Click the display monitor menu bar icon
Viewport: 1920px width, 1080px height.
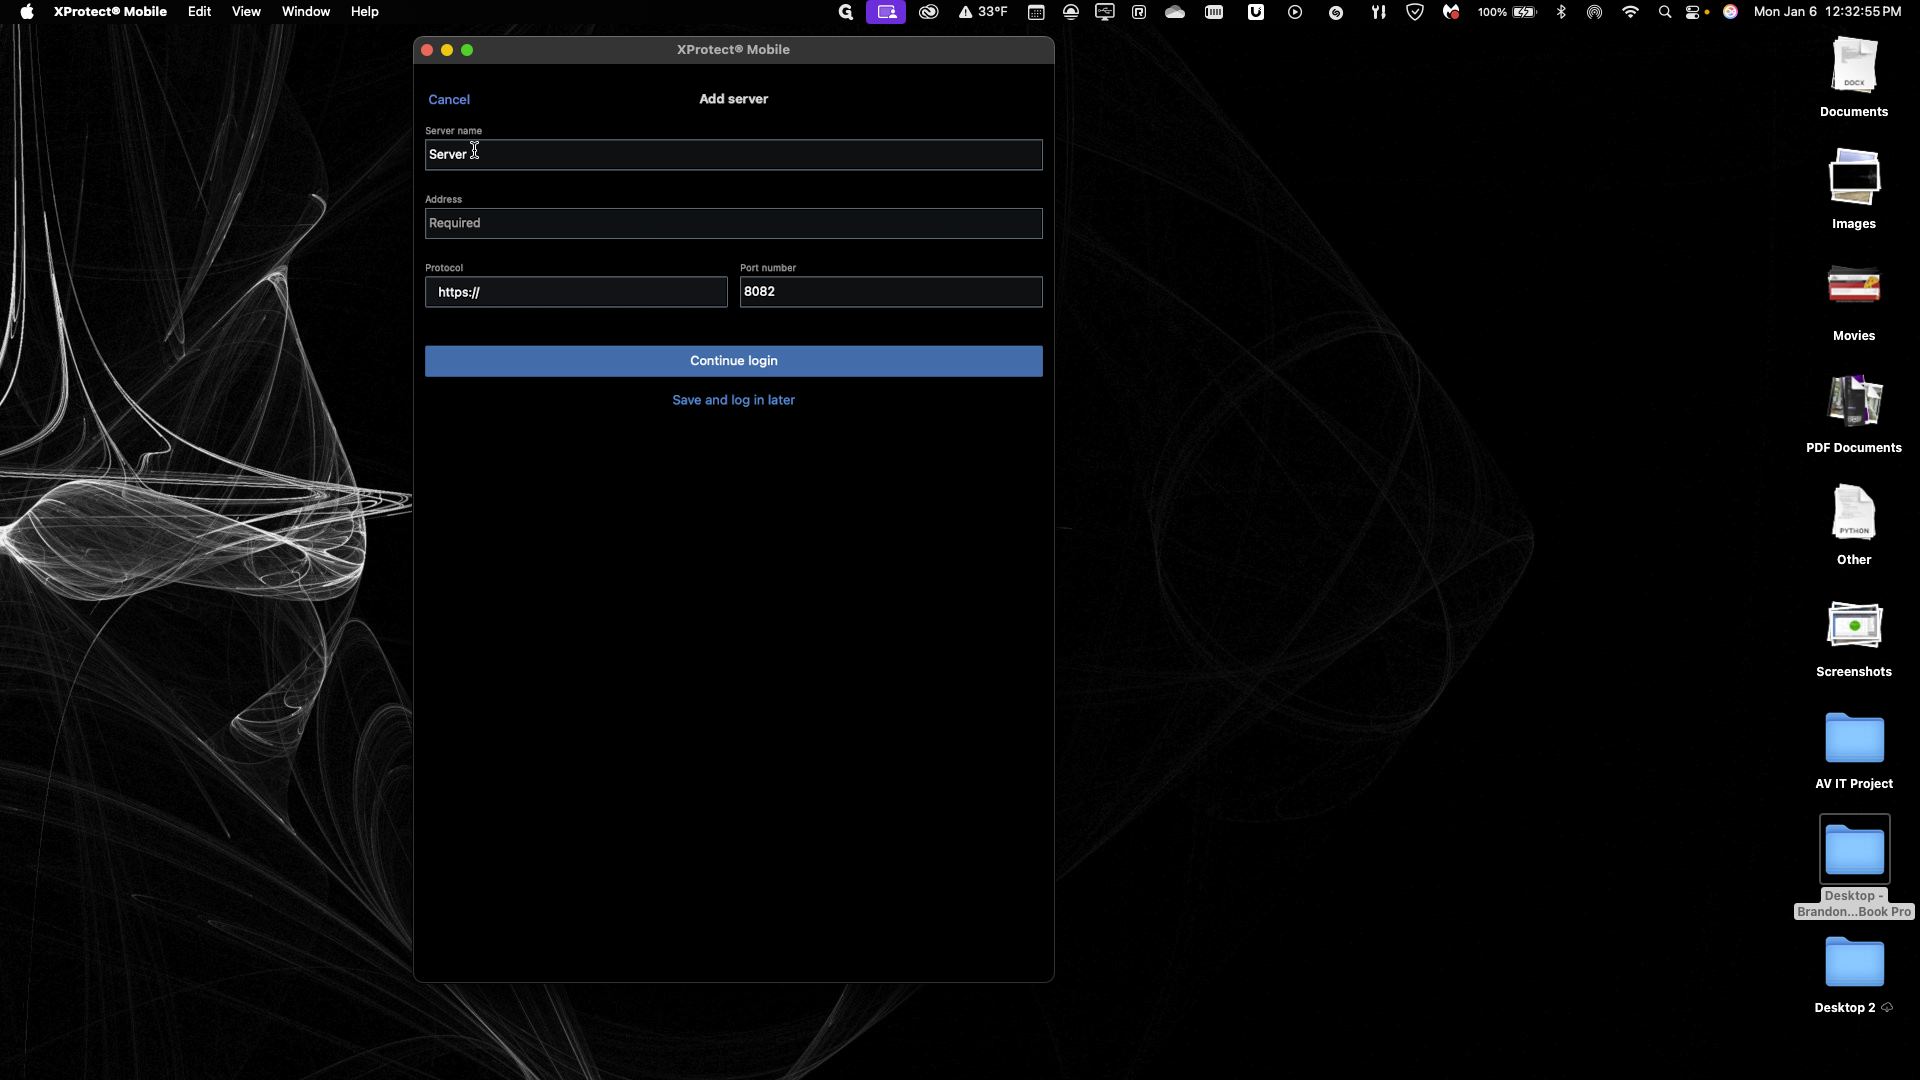pyautogui.click(x=1105, y=12)
